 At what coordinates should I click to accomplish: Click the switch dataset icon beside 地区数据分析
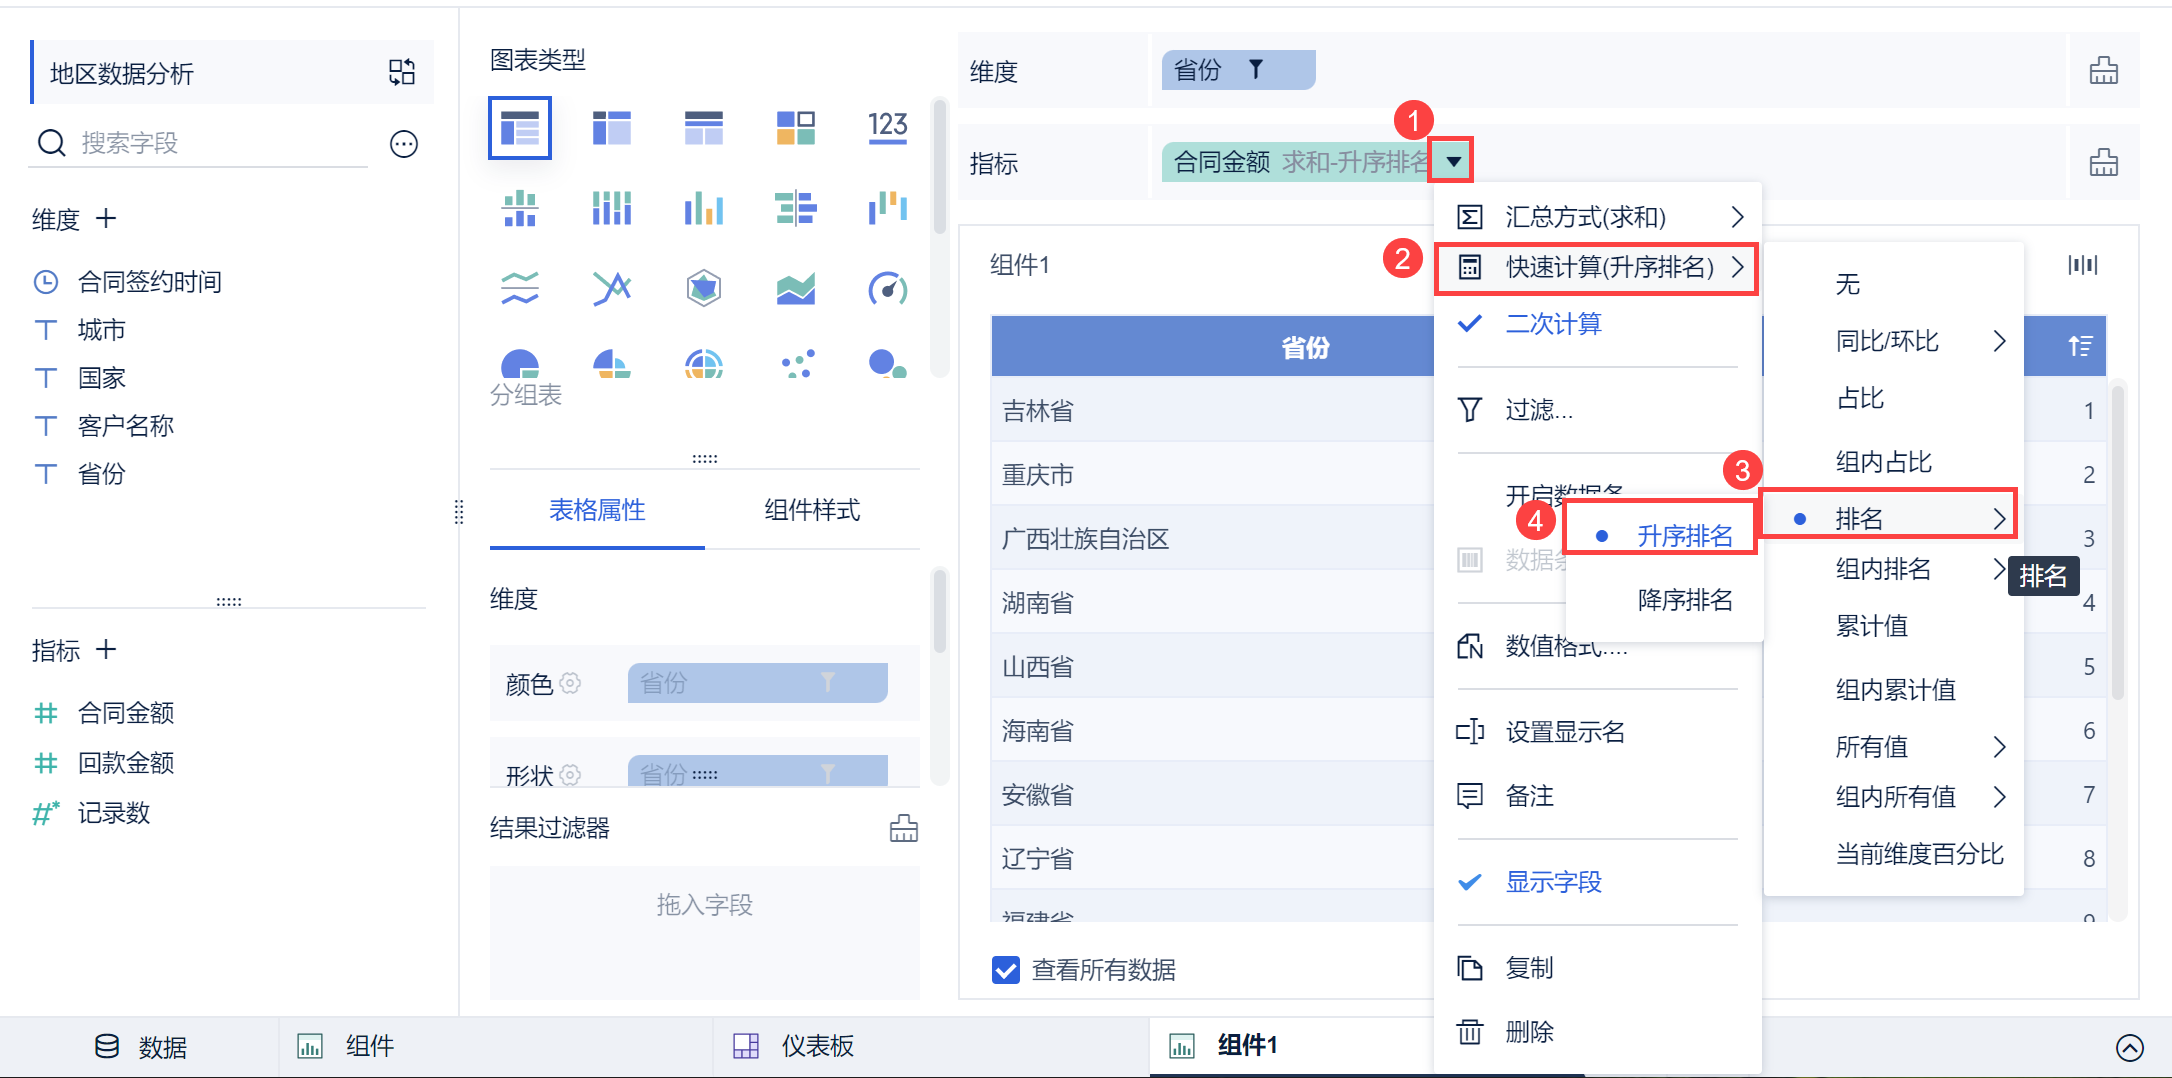(402, 72)
